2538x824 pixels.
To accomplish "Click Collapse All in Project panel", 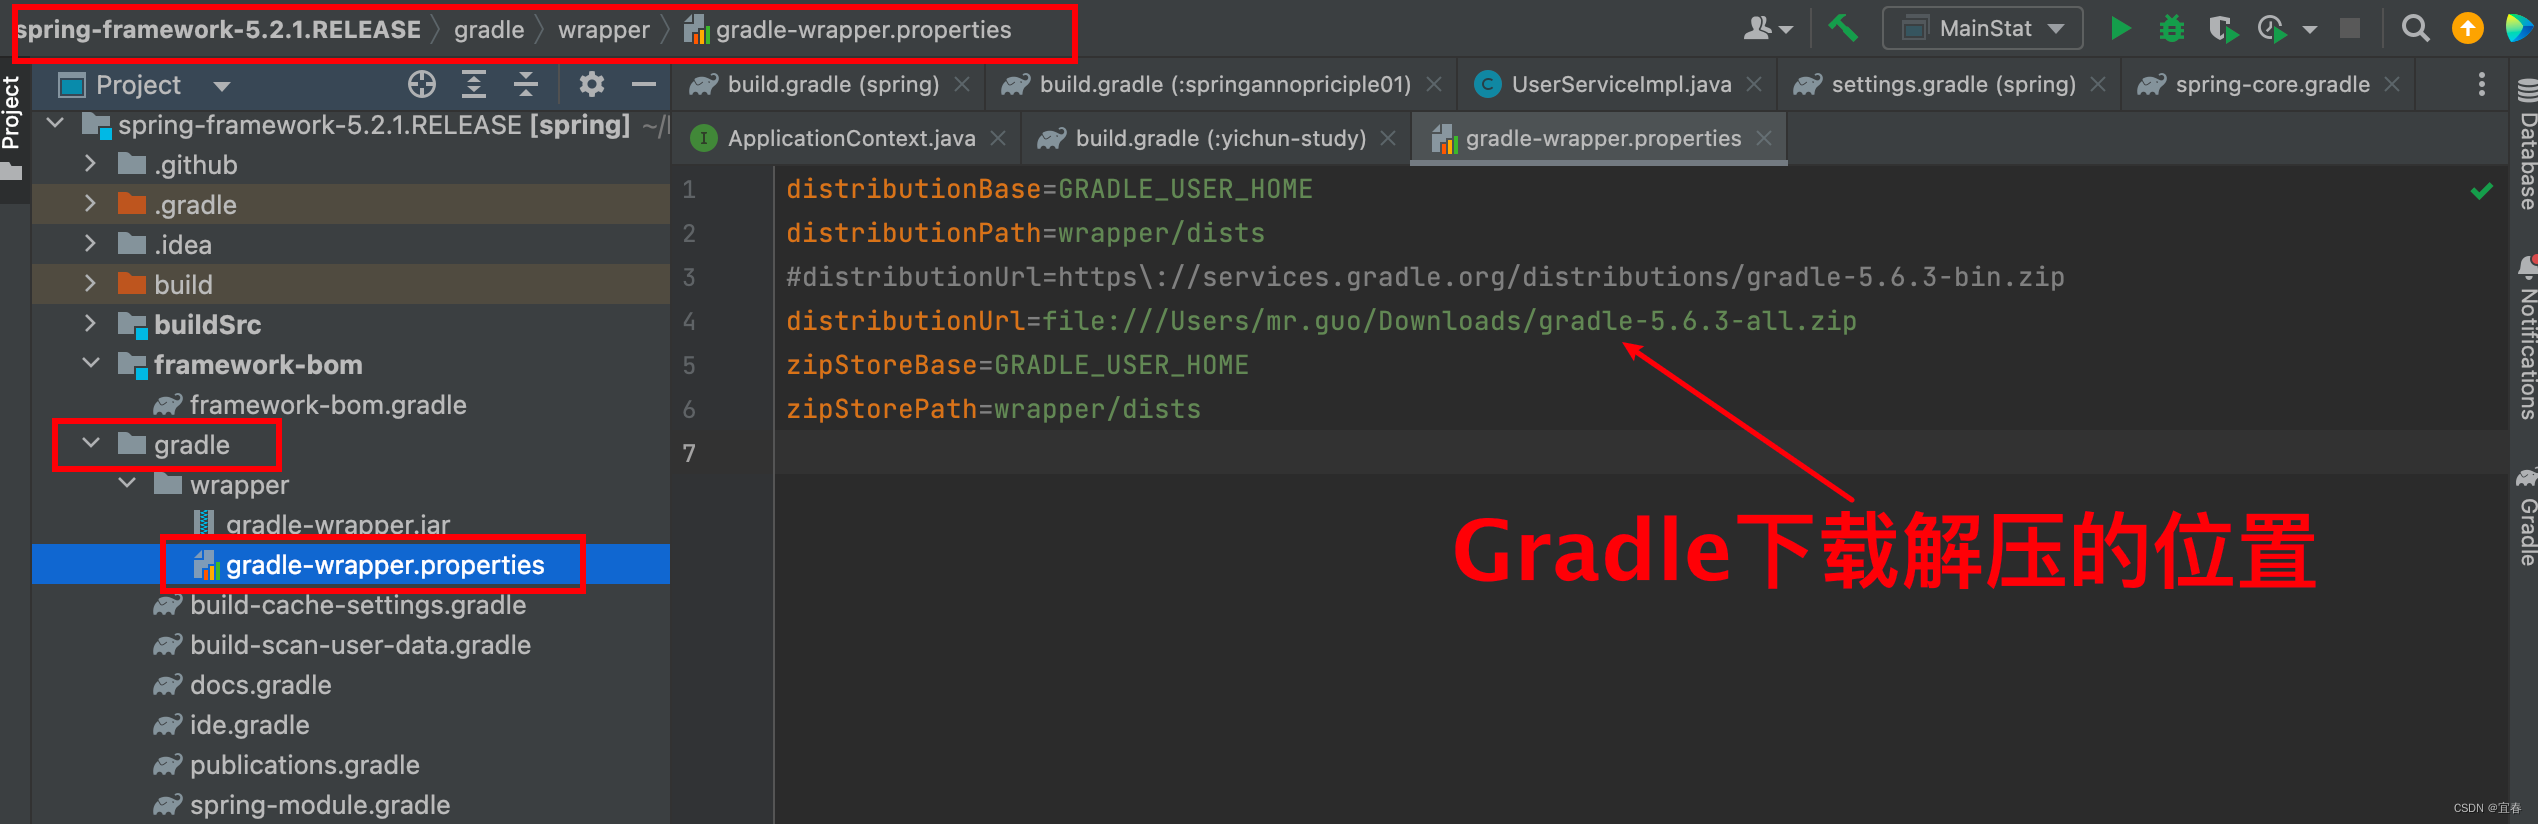I will (526, 85).
